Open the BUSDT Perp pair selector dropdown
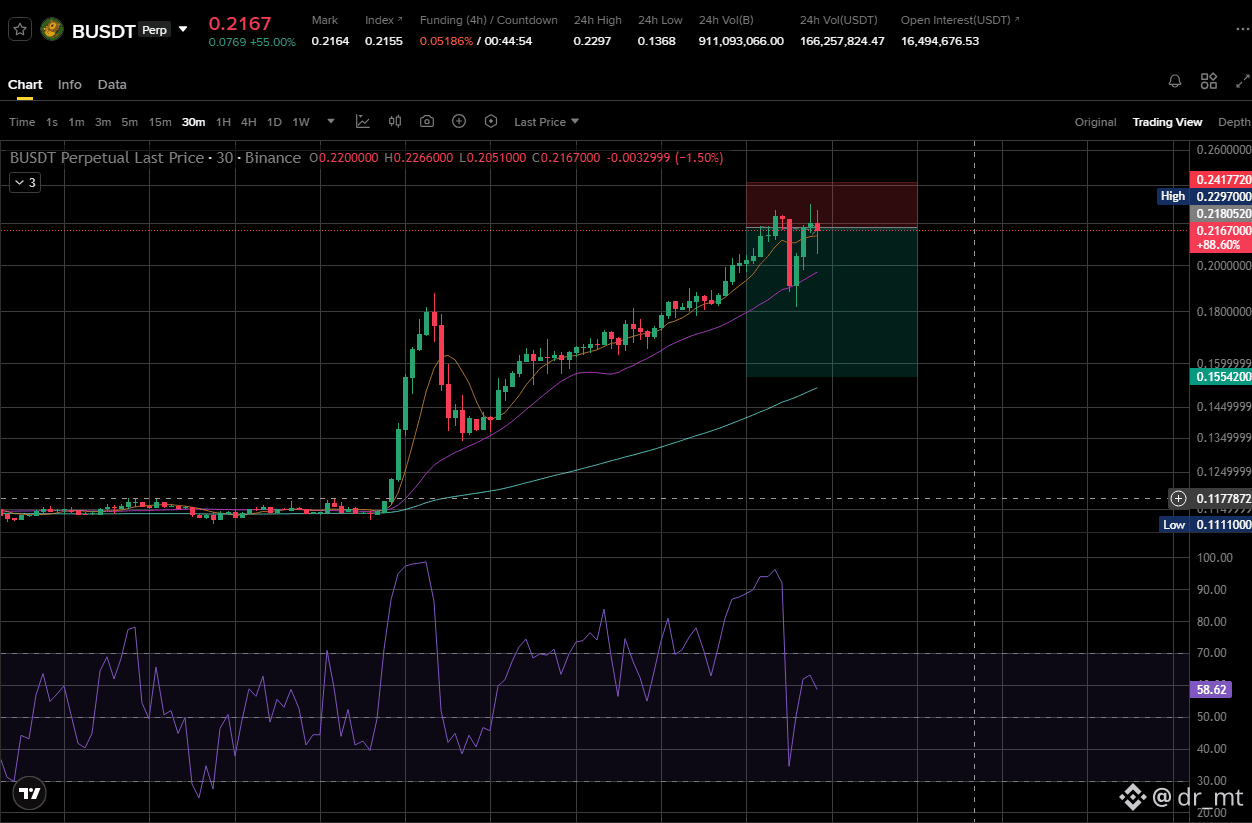The image size is (1252, 823). point(183,30)
